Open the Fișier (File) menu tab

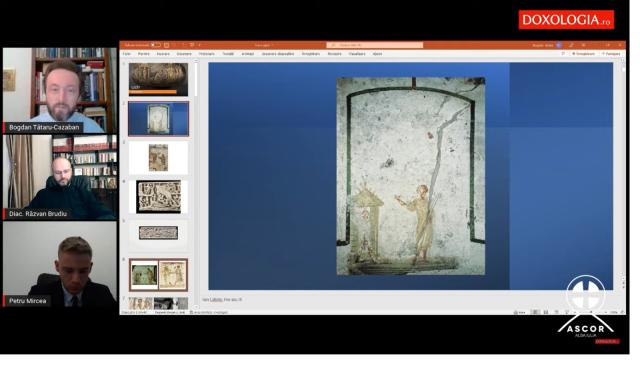point(127,54)
